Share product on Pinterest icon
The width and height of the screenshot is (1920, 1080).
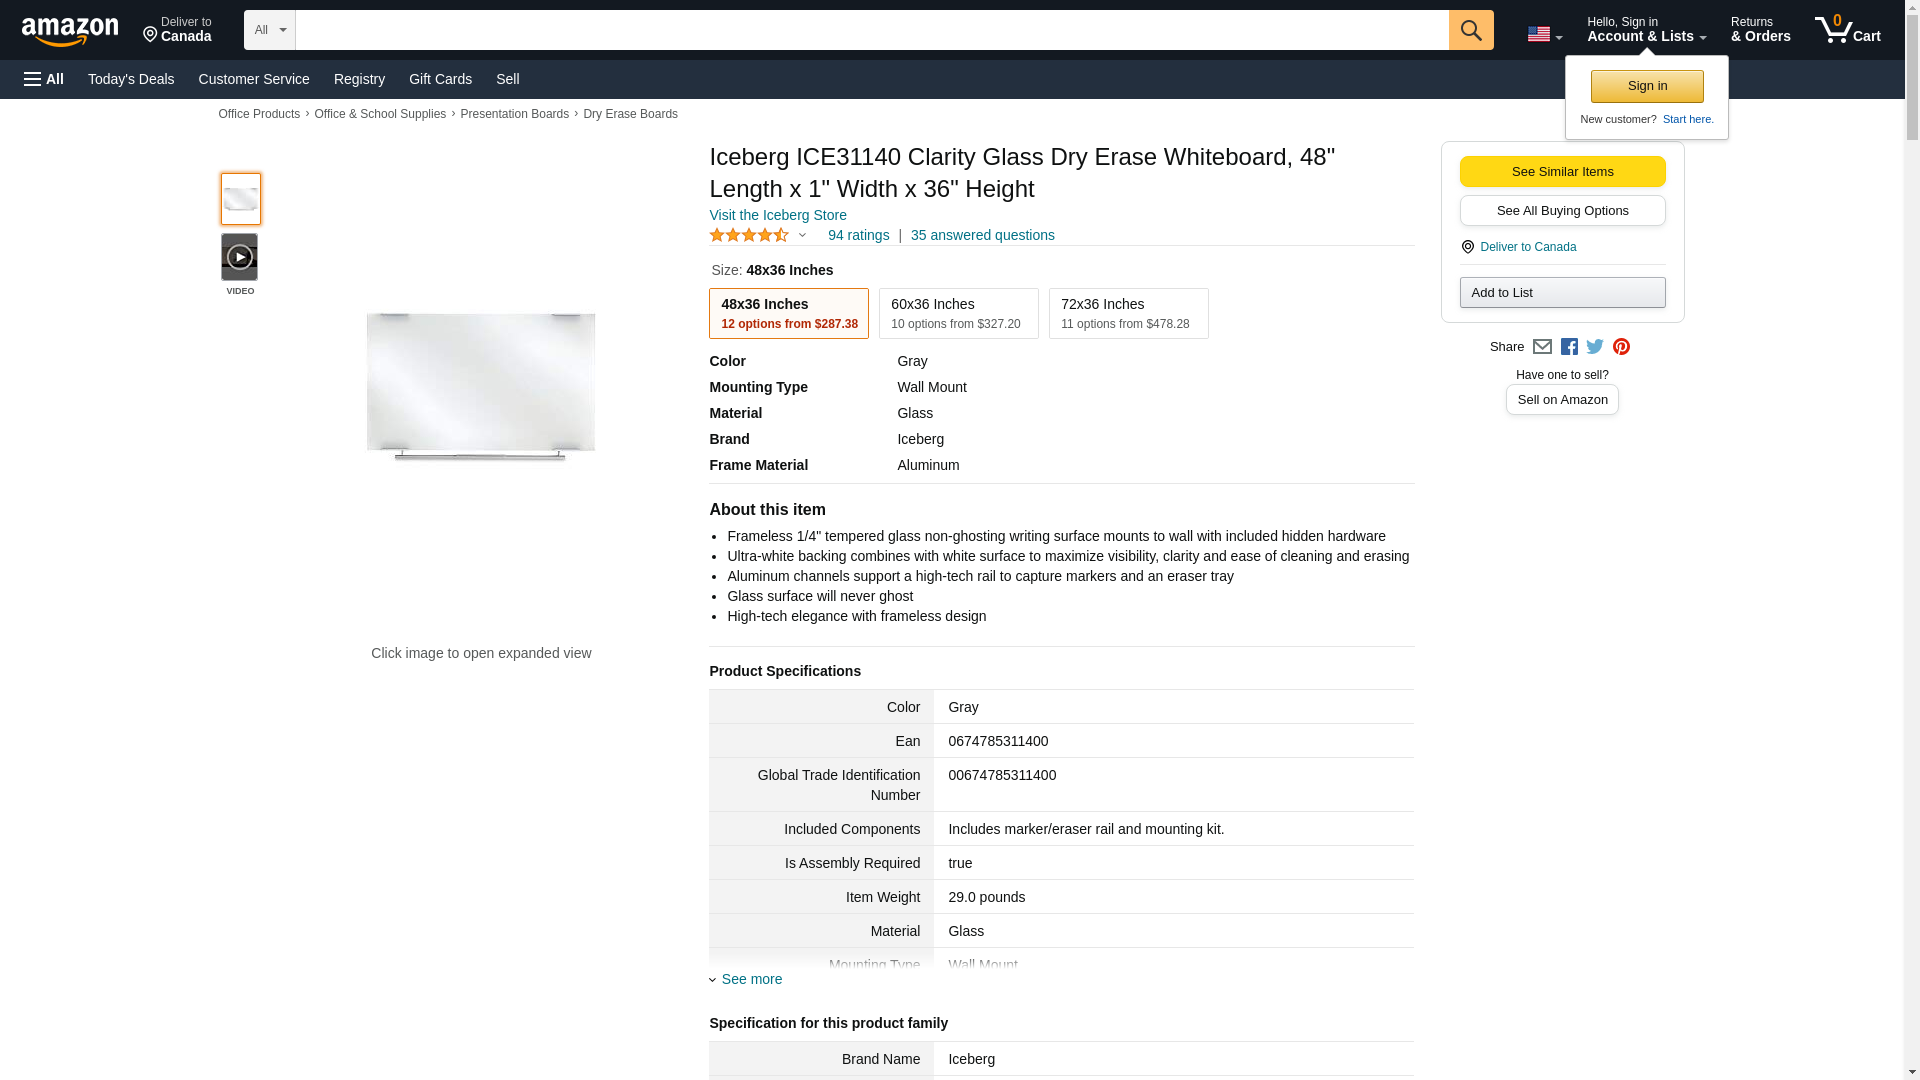[1621, 347]
